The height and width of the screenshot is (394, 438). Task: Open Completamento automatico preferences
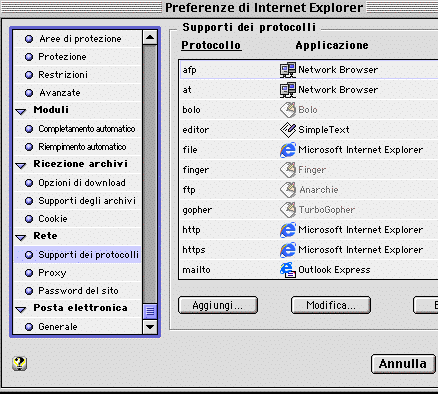pos(78,129)
